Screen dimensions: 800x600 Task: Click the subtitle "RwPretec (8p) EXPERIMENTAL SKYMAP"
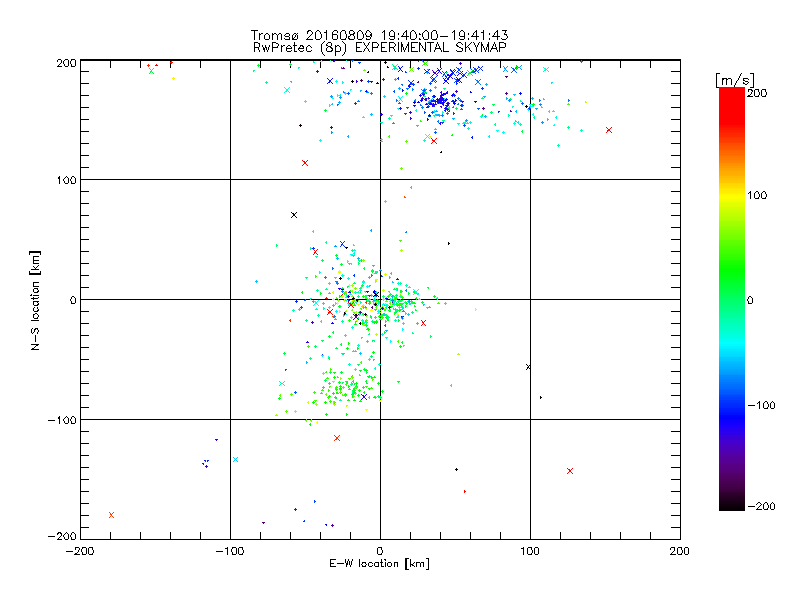pyautogui.click(x=380, y=48)
